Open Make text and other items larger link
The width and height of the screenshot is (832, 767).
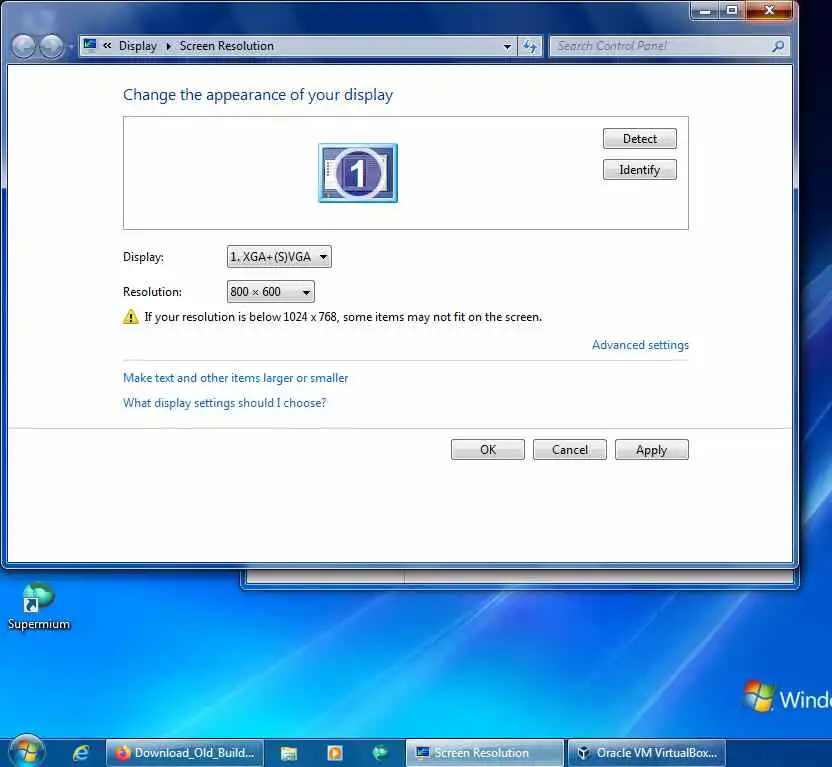[236, 378]
